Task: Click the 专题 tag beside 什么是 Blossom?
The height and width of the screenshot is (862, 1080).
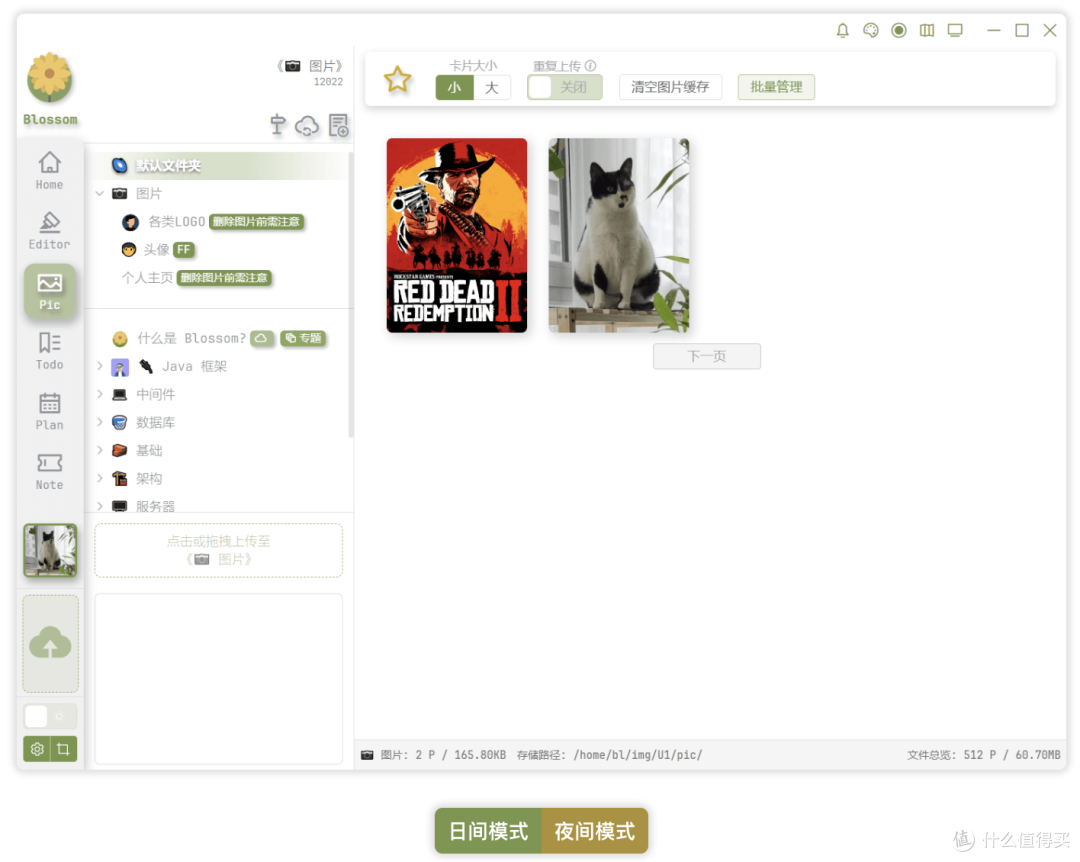Action: (x=303, y=338)
